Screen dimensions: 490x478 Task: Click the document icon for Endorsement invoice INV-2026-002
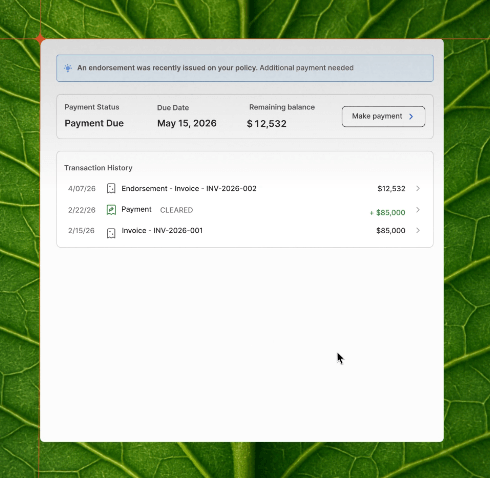click(x=111, y=189)
